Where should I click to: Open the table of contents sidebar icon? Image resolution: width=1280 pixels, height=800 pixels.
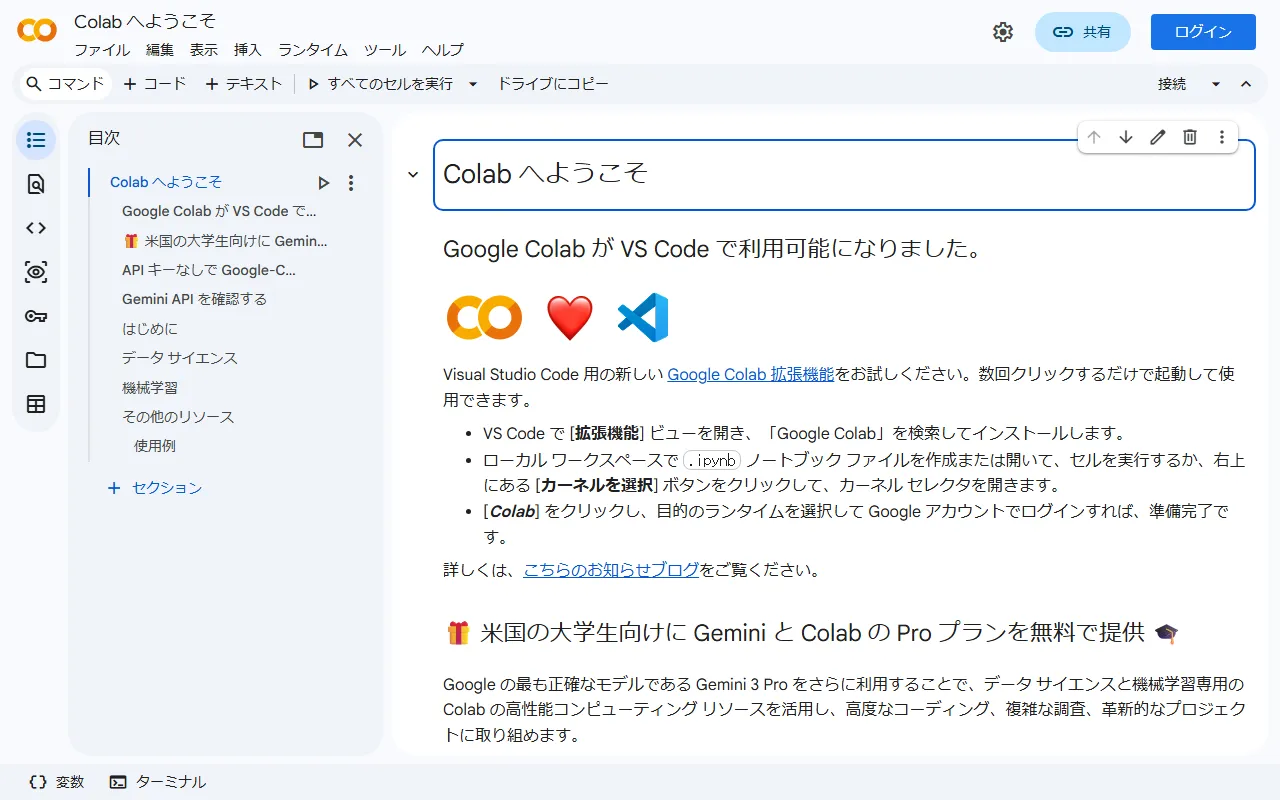(x=36, y=140)
